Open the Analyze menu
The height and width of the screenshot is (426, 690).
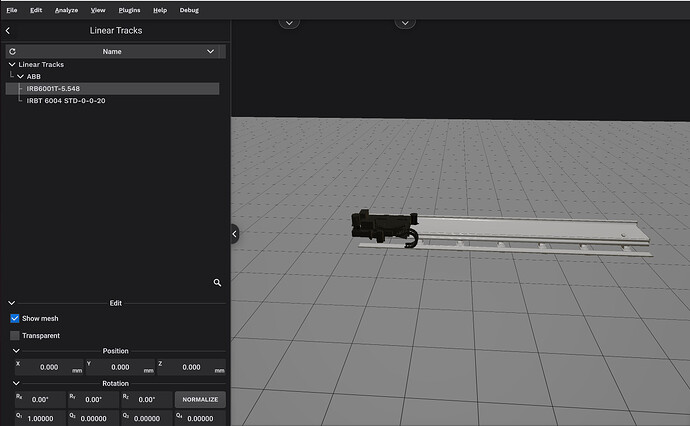pyautogui.click(x=67, y=9)
